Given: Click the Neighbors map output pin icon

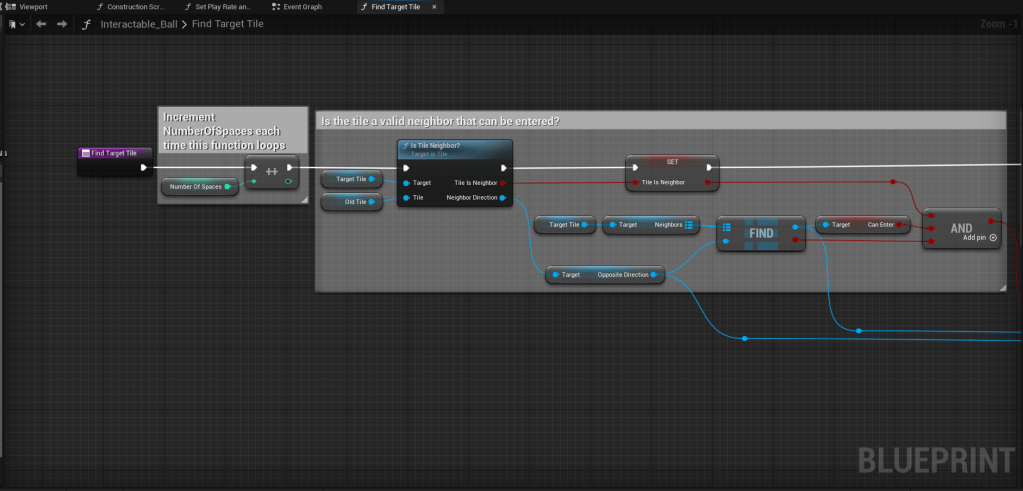Looking at the screenshot, I should [x=690, y=225].
